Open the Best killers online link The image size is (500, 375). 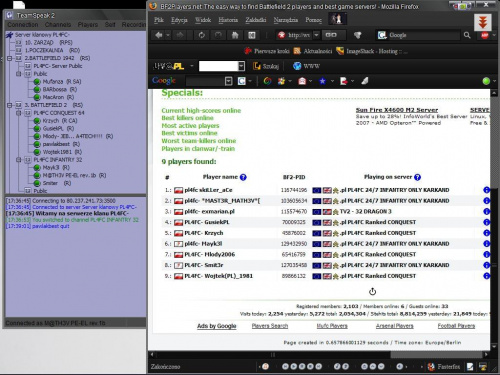(x=187, y=118)
